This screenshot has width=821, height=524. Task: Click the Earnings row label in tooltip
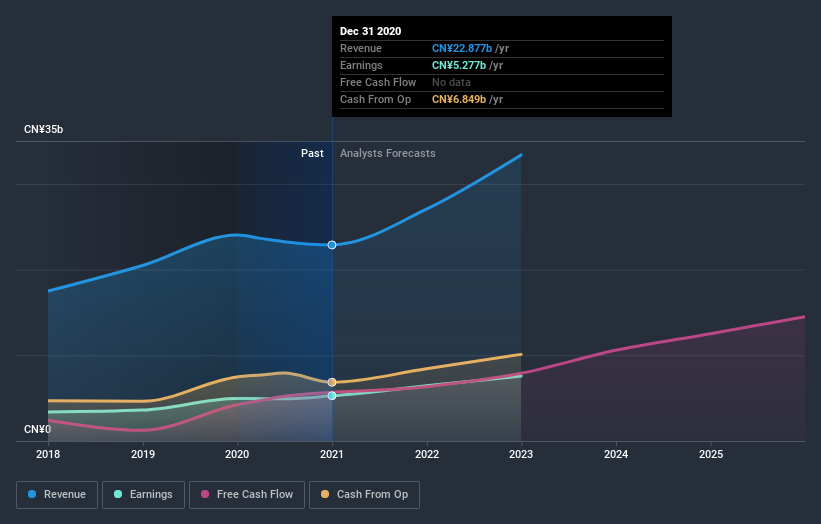(x=361, y=65)
